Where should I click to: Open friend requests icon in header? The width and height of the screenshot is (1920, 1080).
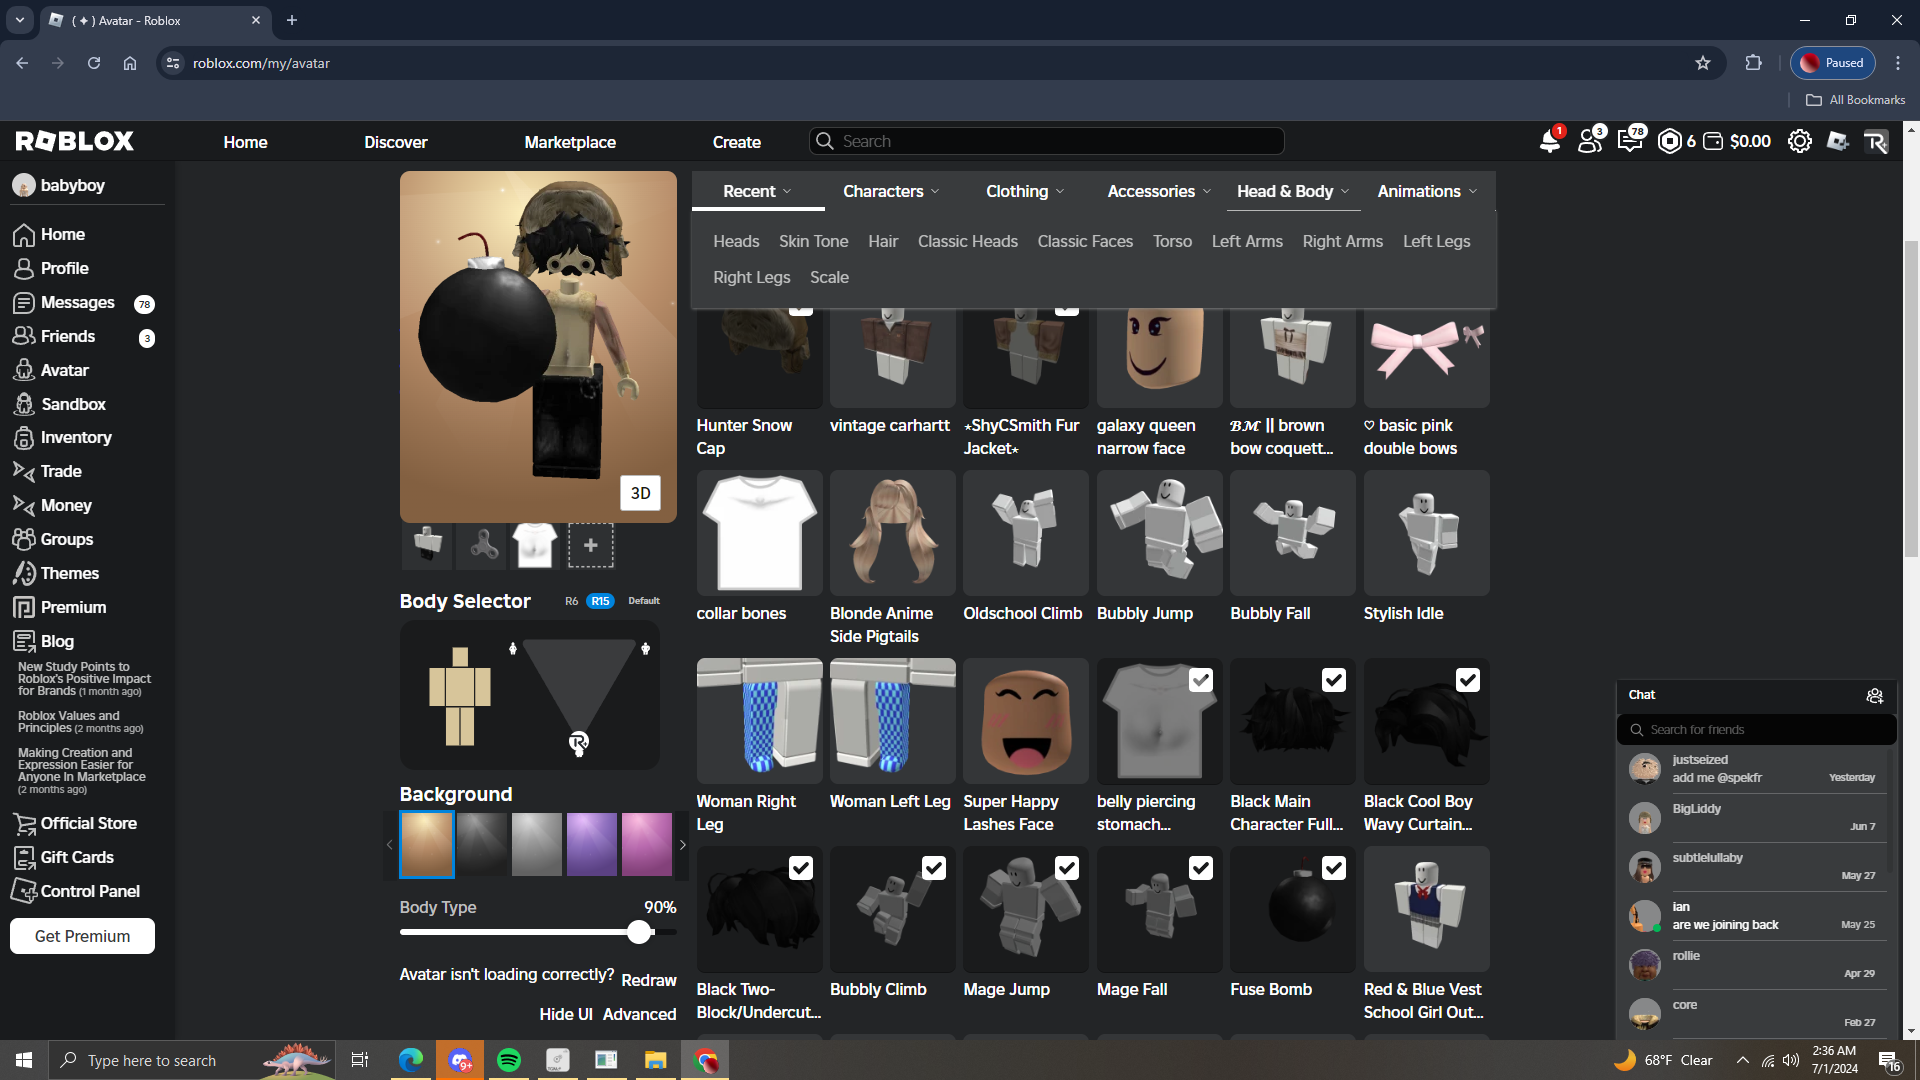pyautogui.click(x=1590, y=142)
